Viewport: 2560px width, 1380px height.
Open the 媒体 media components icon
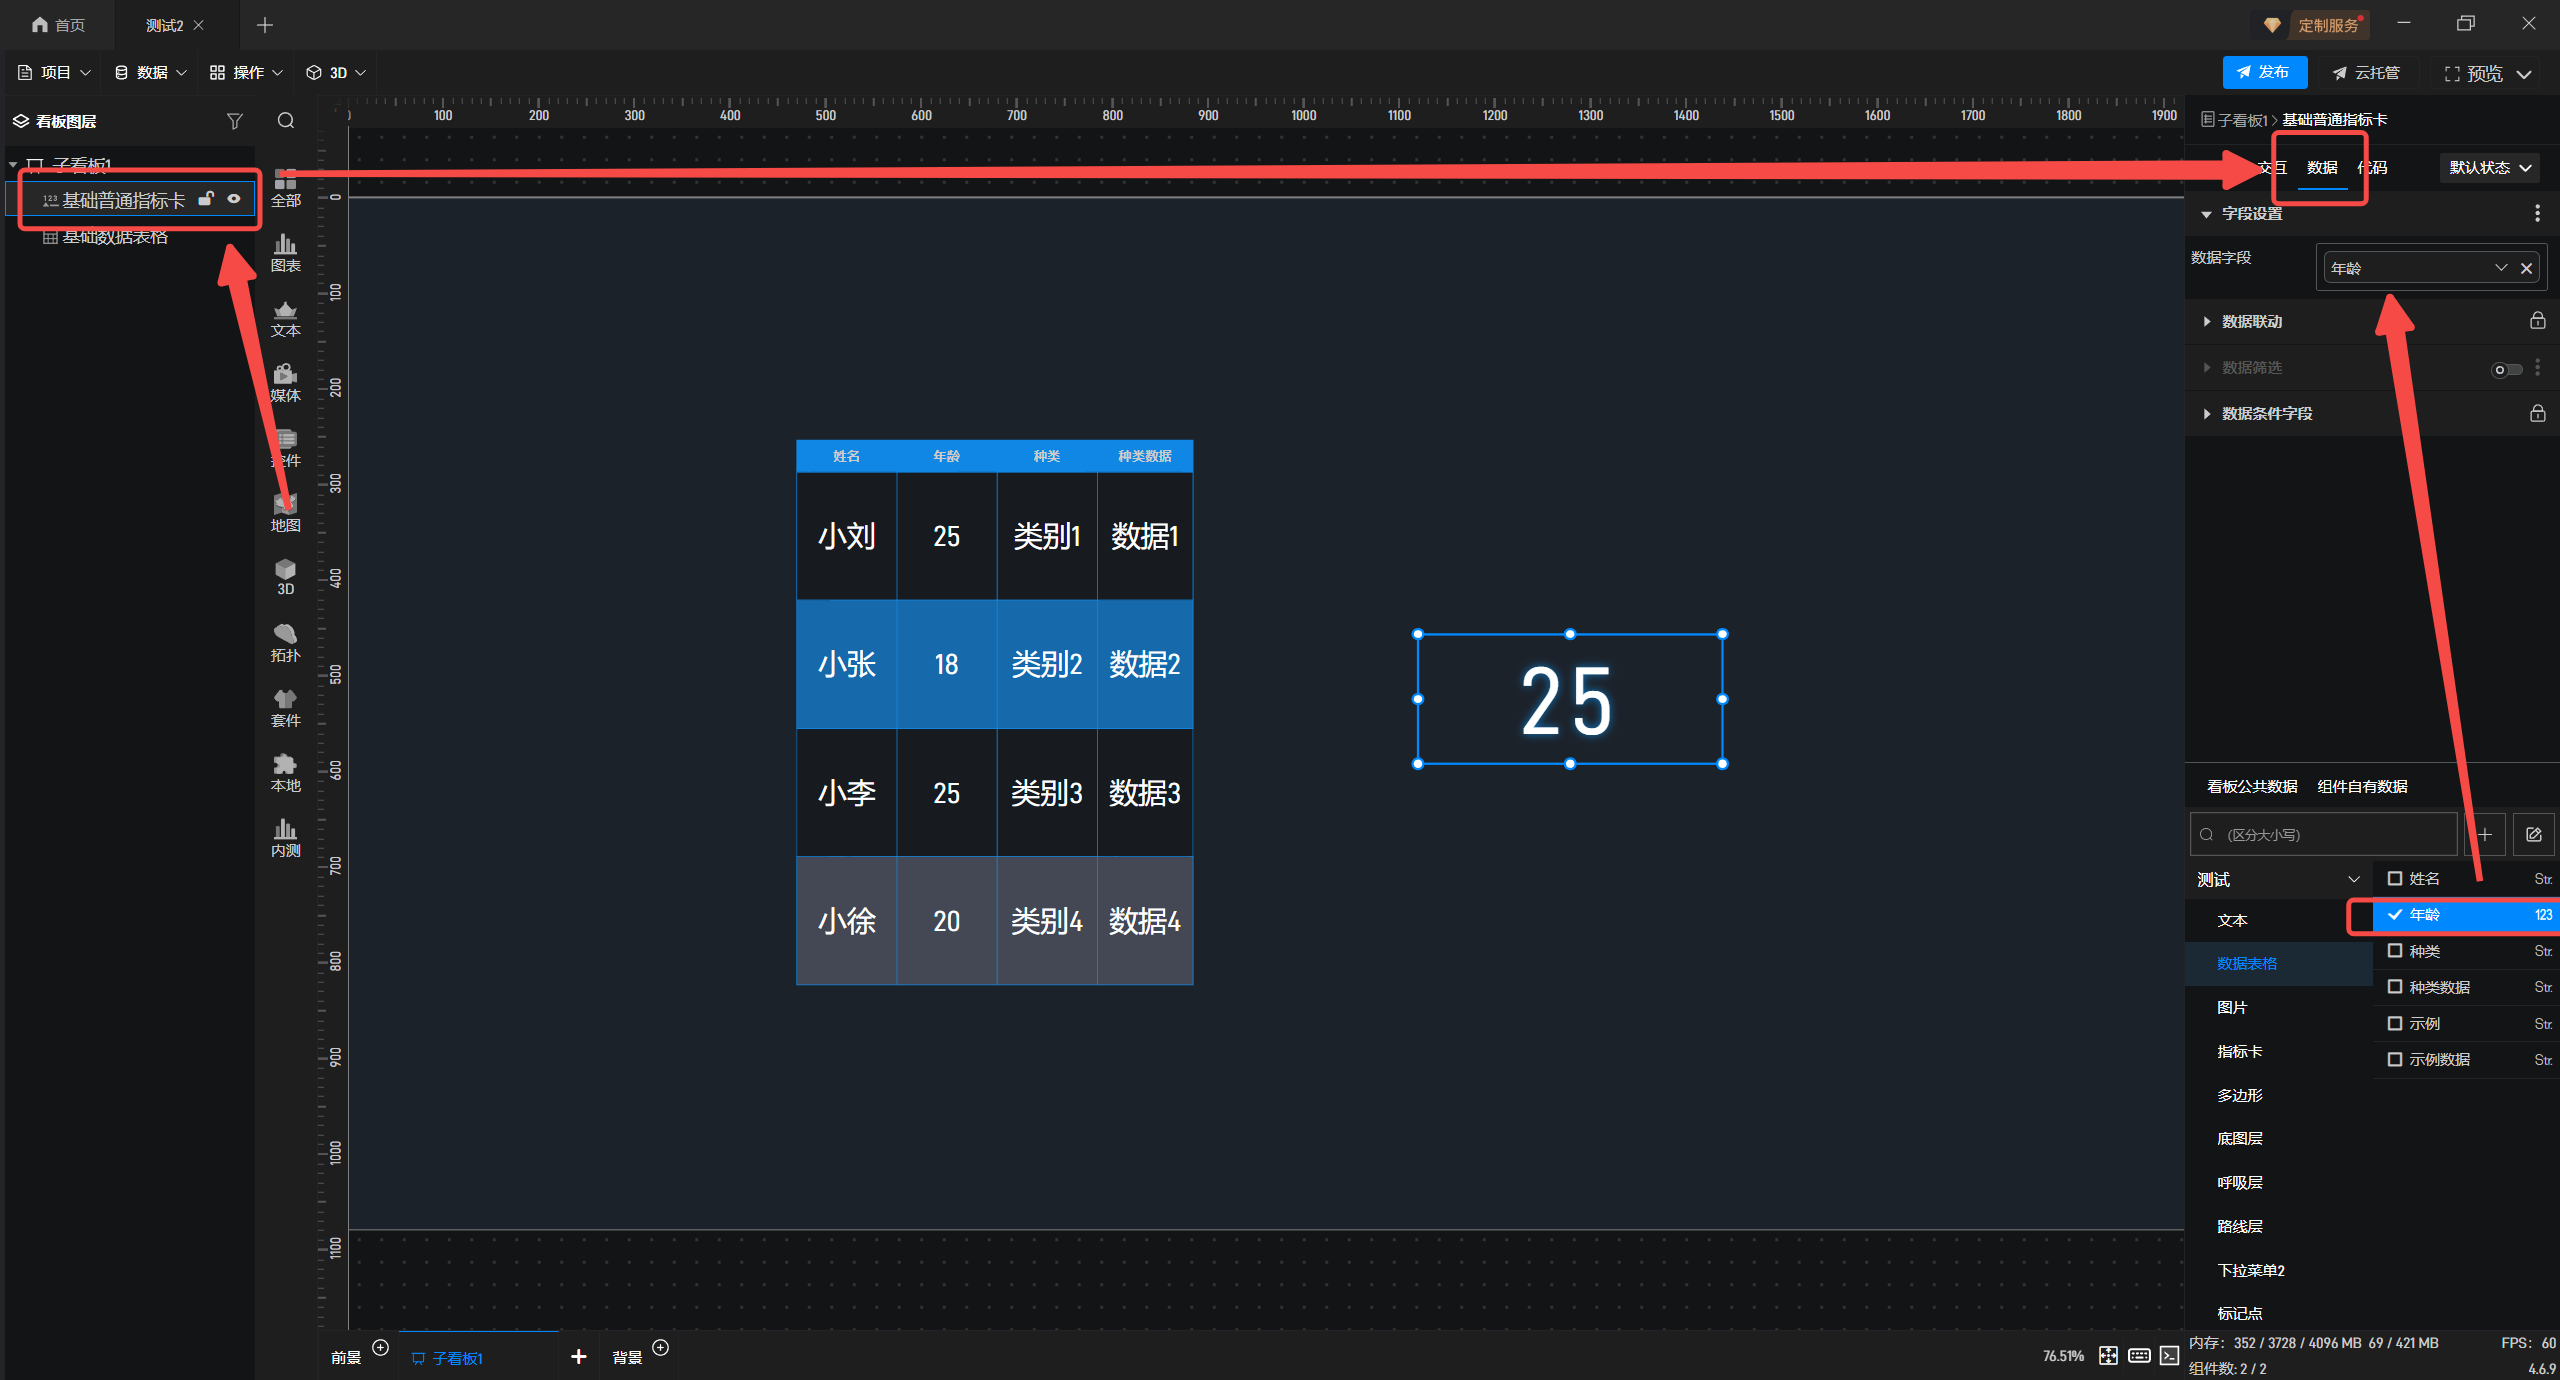(285, 382)
